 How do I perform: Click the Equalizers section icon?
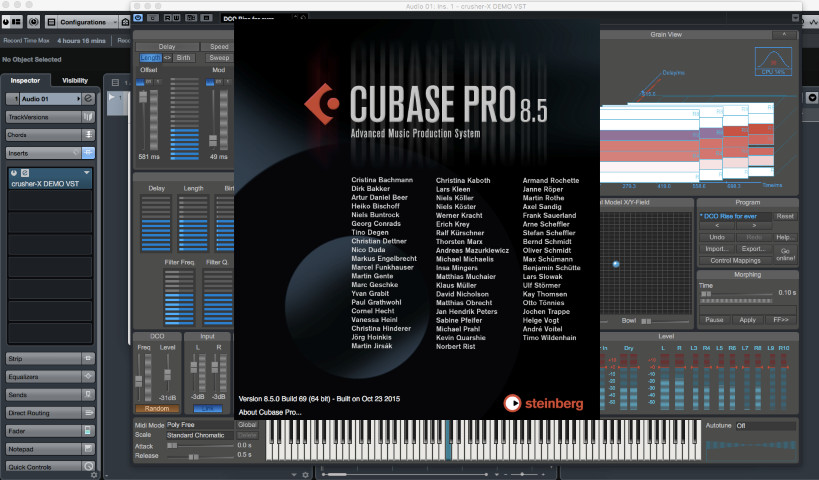coord(88,376)
